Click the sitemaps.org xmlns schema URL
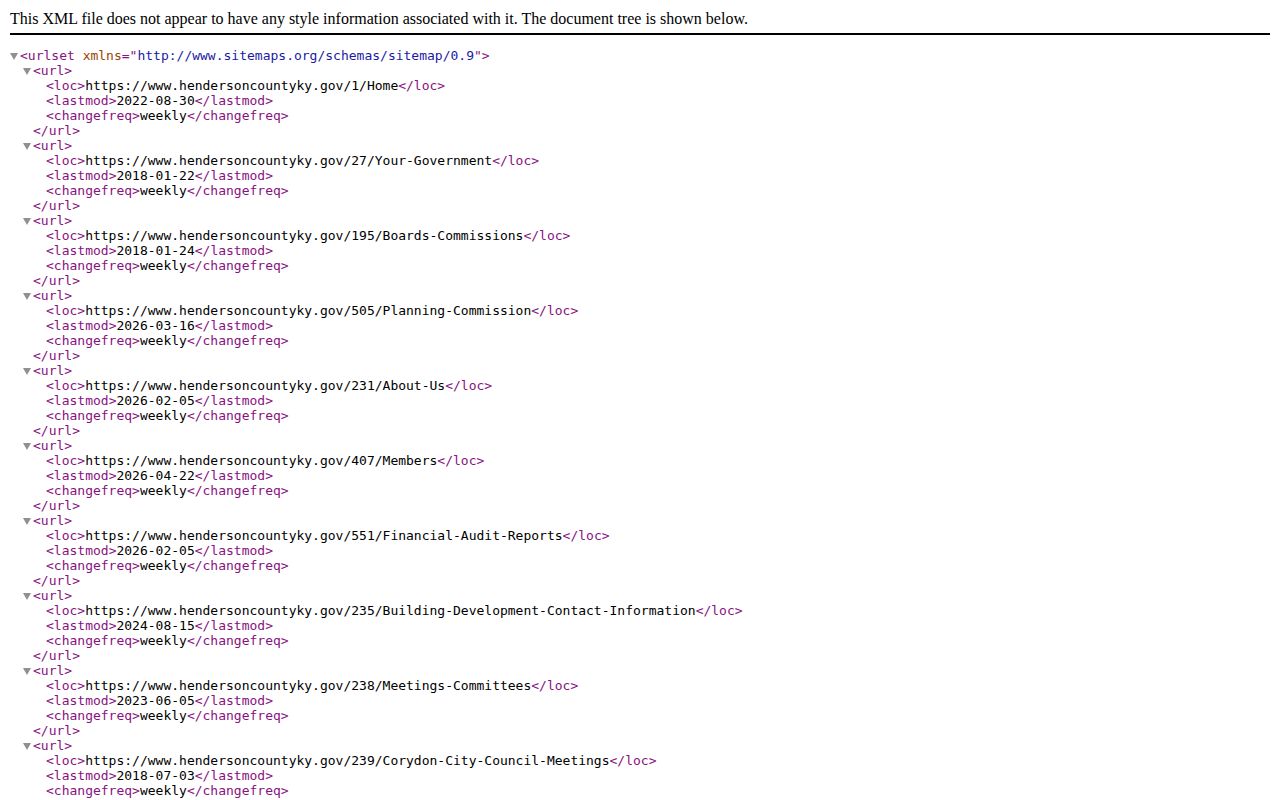Image resolution: width=1280 pixels, height=800 pixels. click(306, 56)
